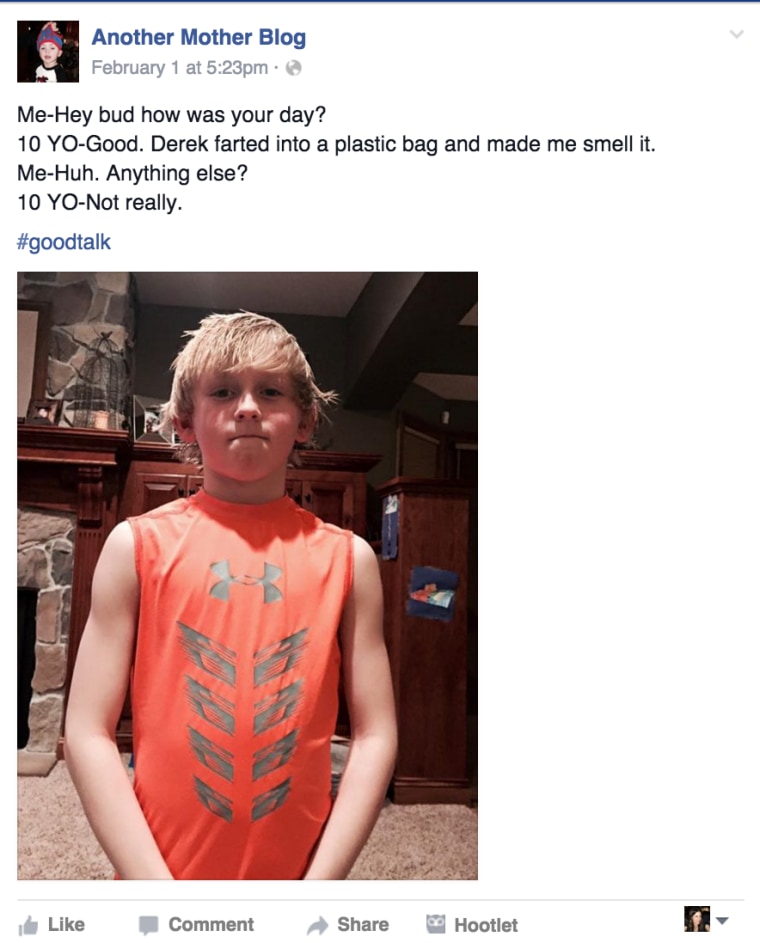Click the commenter avatar beside Hootlet
Screen dimensions: 760x943
[697, 919]
